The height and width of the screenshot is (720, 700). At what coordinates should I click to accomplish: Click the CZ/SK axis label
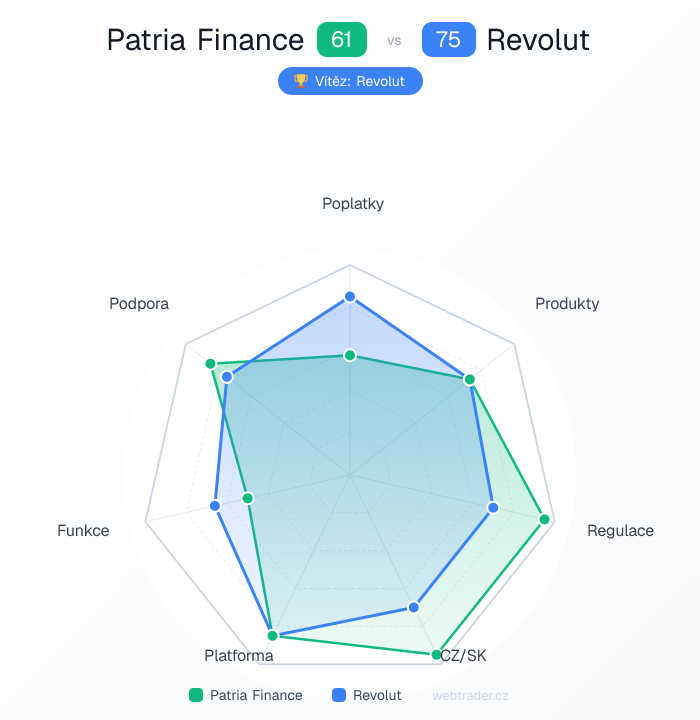464,656
